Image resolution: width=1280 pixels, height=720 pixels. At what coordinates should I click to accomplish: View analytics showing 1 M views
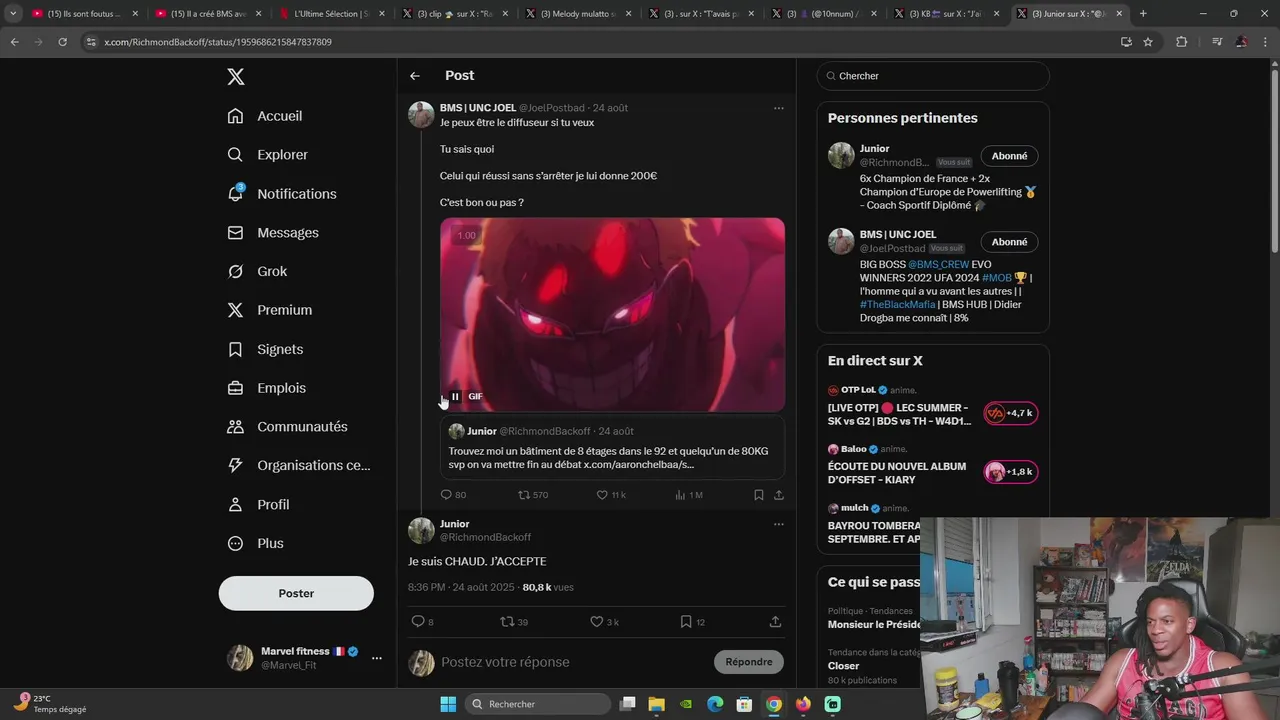(x=688, y=495)
